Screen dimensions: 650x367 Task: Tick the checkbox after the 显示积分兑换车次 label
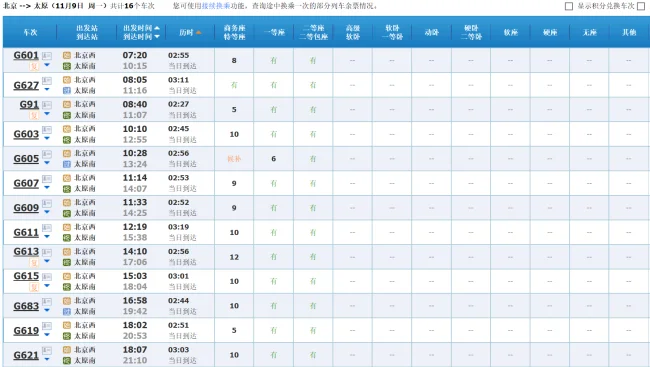click(641, 6)
